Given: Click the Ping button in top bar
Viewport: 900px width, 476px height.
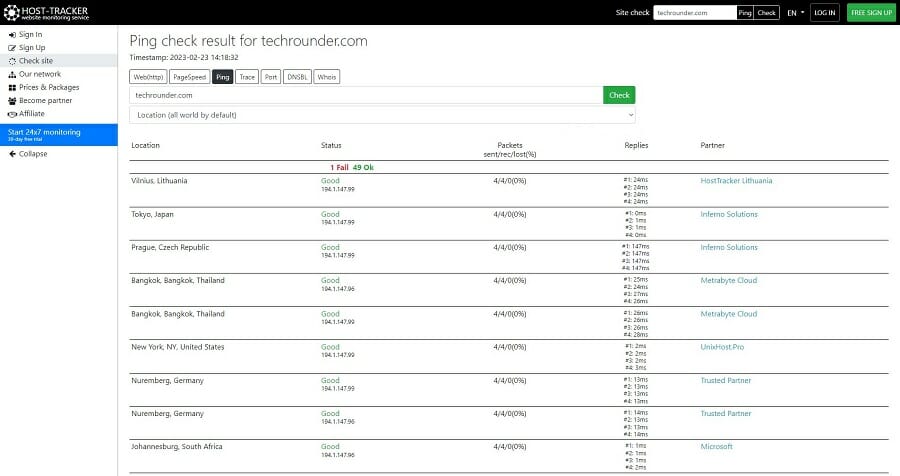Looking at the screenshot, I should tap(745, 13).
